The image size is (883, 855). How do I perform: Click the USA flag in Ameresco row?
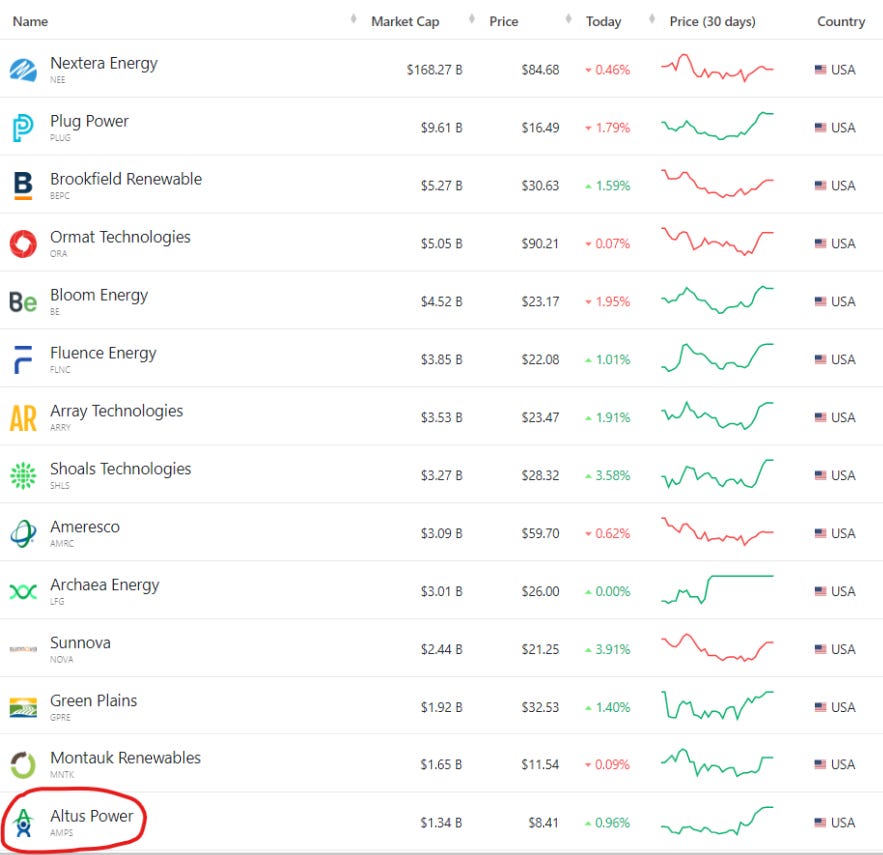click(820, 533)
